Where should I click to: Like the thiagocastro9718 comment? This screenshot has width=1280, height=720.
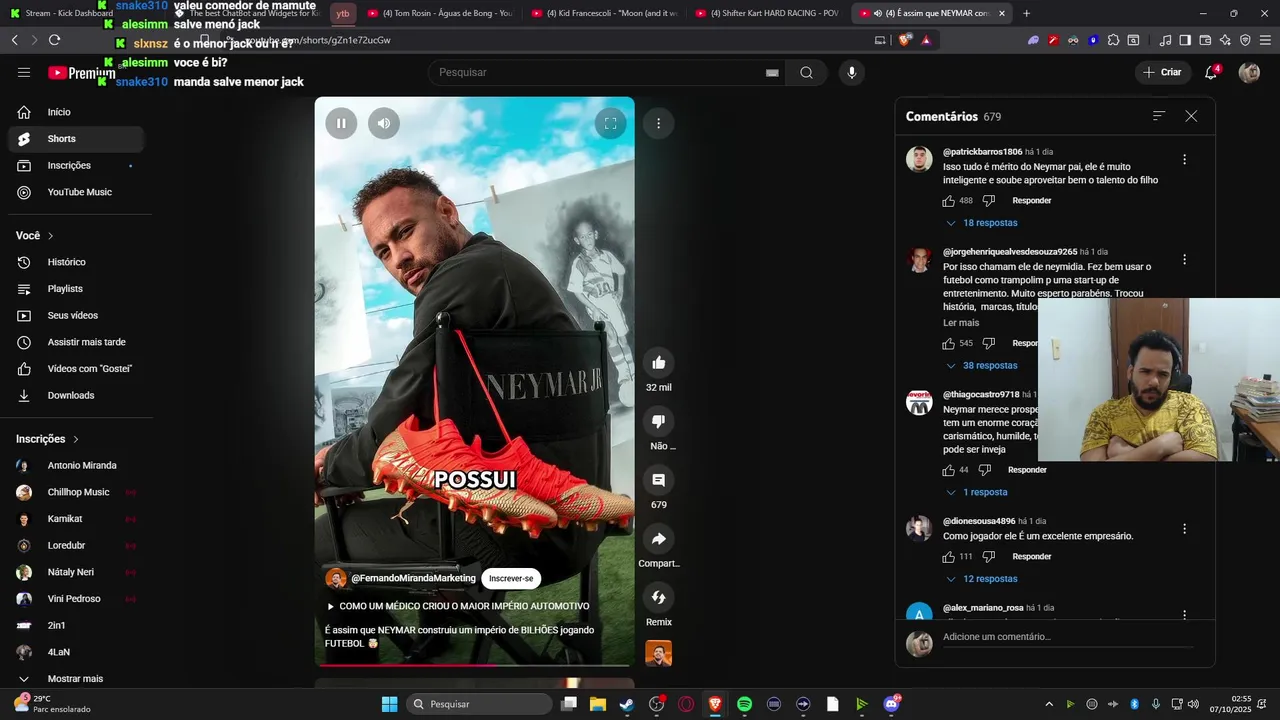pyautogui.click(x=949, y=470)
